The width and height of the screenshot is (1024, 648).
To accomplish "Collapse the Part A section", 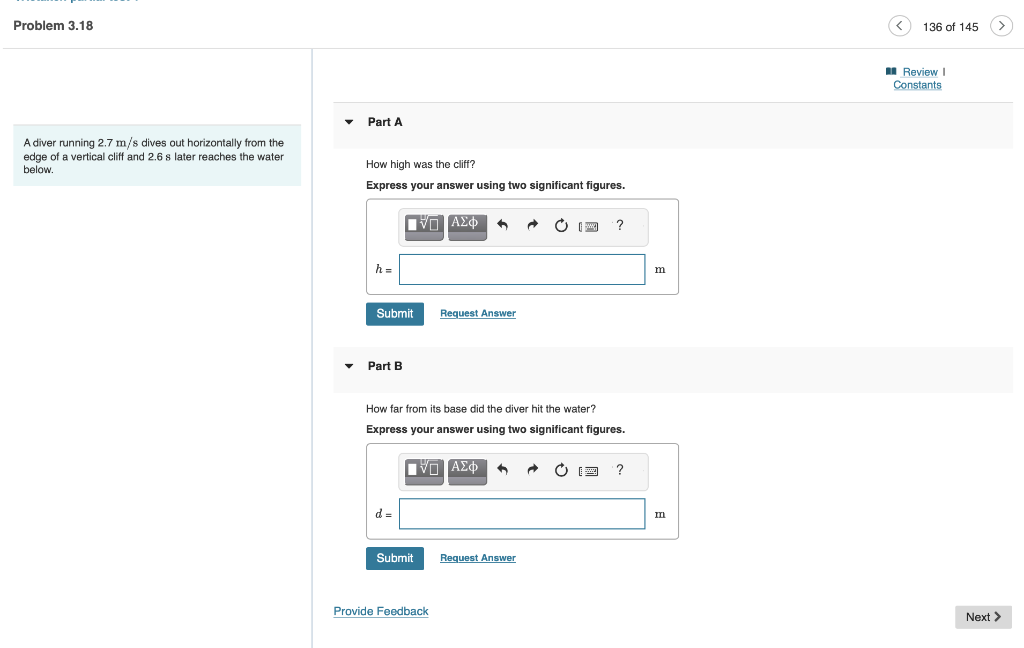I will [349, 122].
